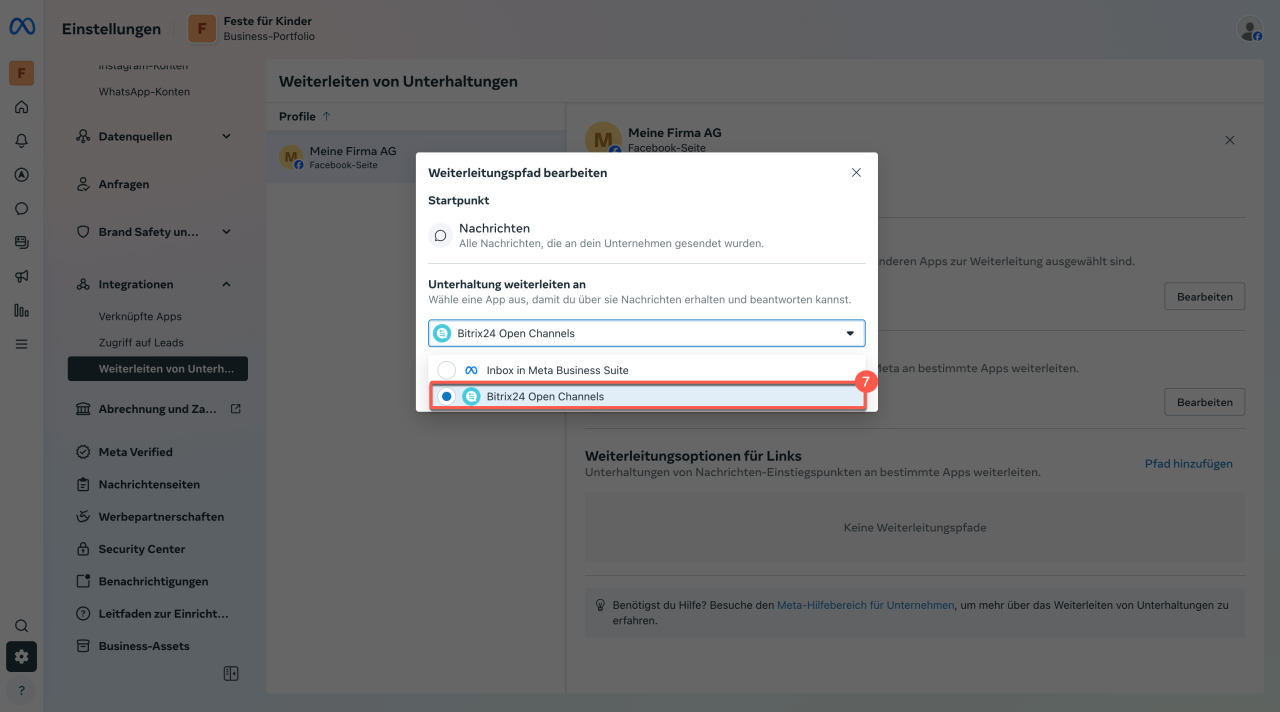Toggle the sidebar collapse panel icon

tap(231, 674)
